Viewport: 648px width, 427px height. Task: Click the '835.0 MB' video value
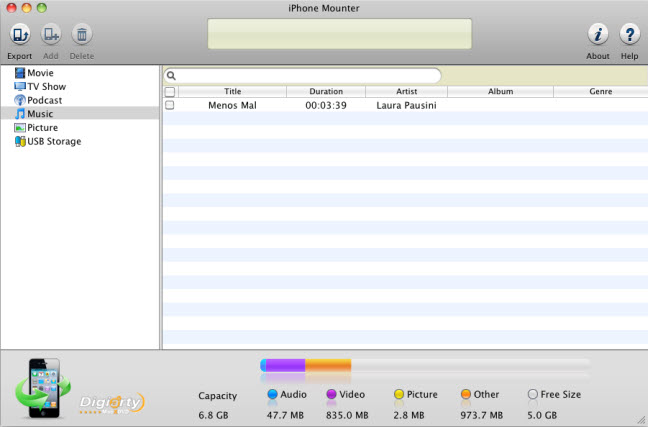347,415
